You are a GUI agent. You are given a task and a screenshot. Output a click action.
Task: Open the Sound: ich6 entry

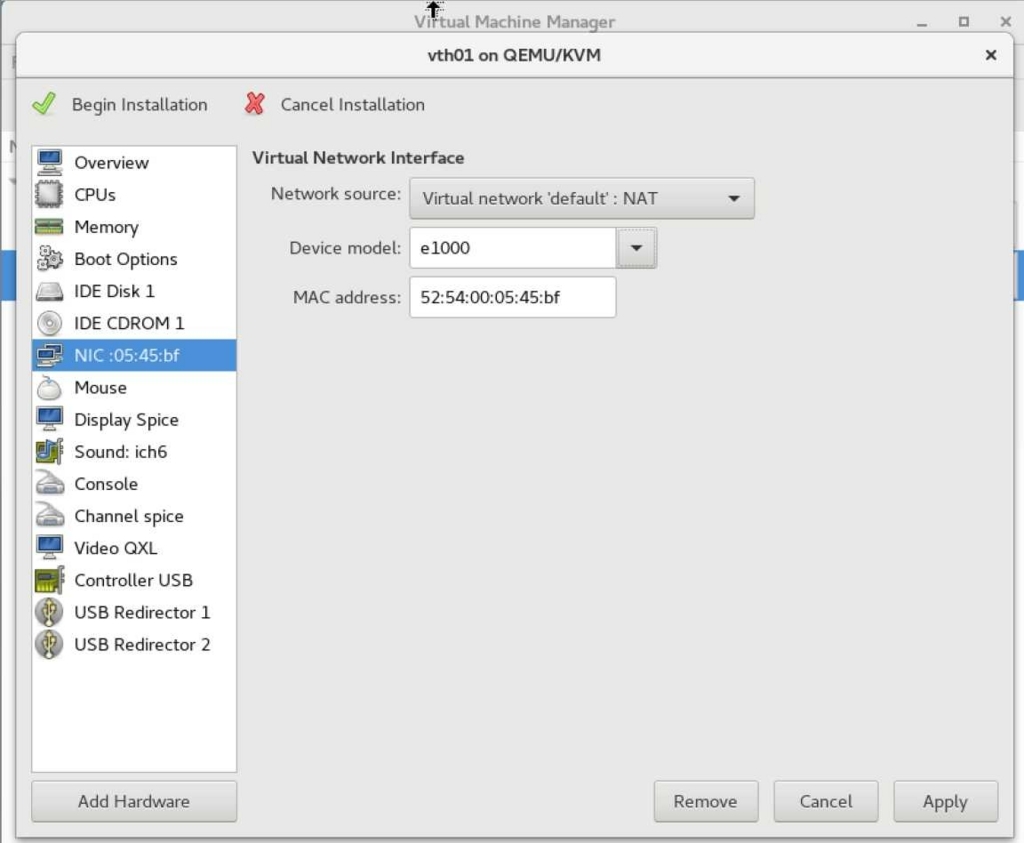(134, 451)
